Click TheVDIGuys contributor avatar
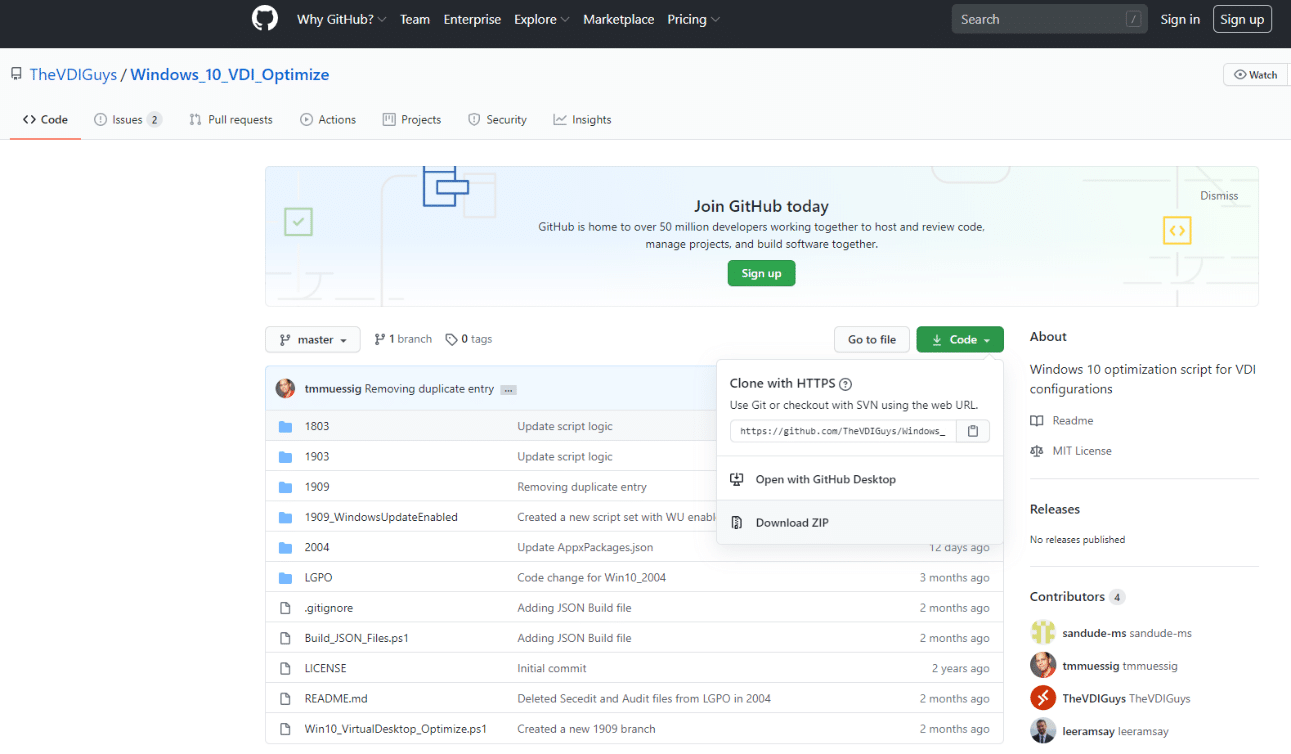Image resolution: width=1291 pixels, height=754 pixels. 1043,698
